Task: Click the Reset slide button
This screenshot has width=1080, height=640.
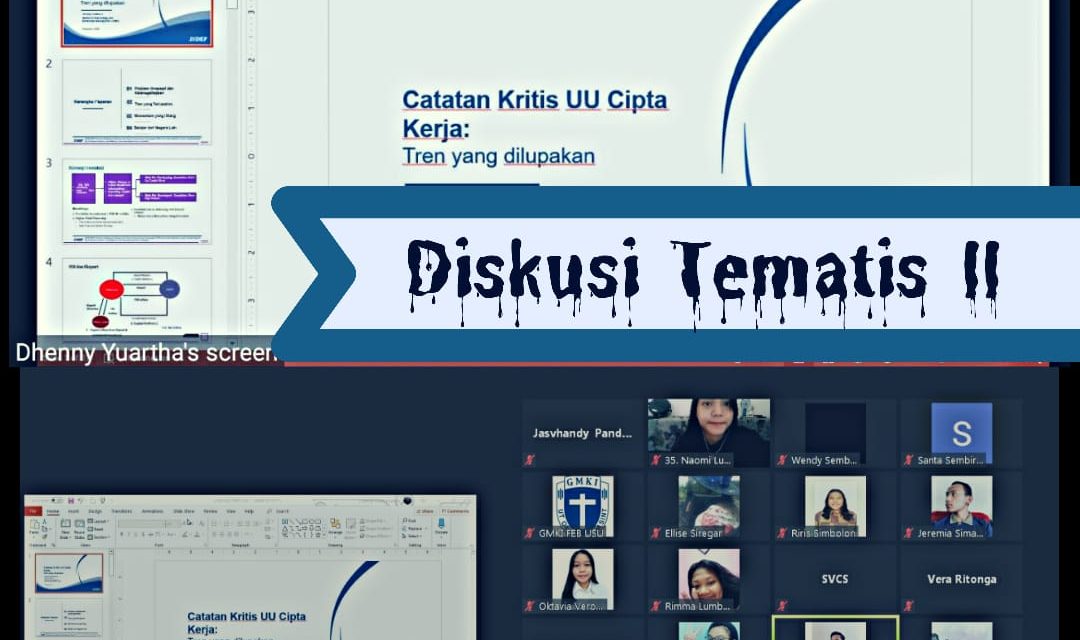Action: click(96, 529)
